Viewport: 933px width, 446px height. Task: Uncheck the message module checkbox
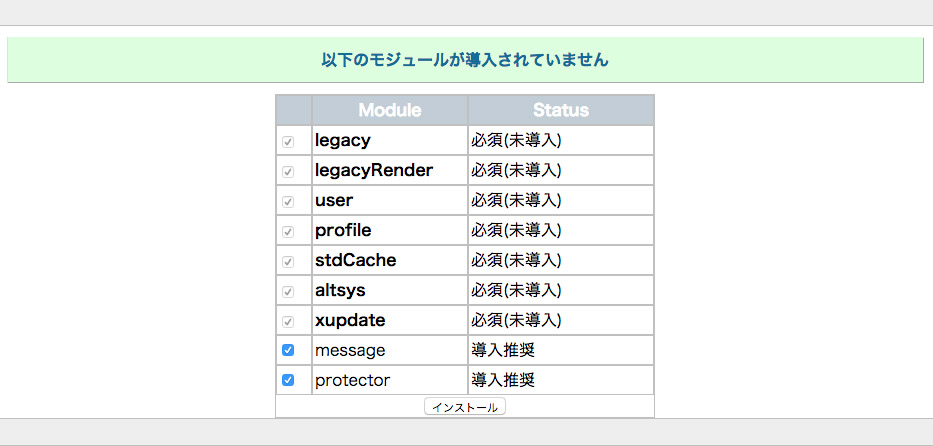pyautogui.click(x=288, y=350)
